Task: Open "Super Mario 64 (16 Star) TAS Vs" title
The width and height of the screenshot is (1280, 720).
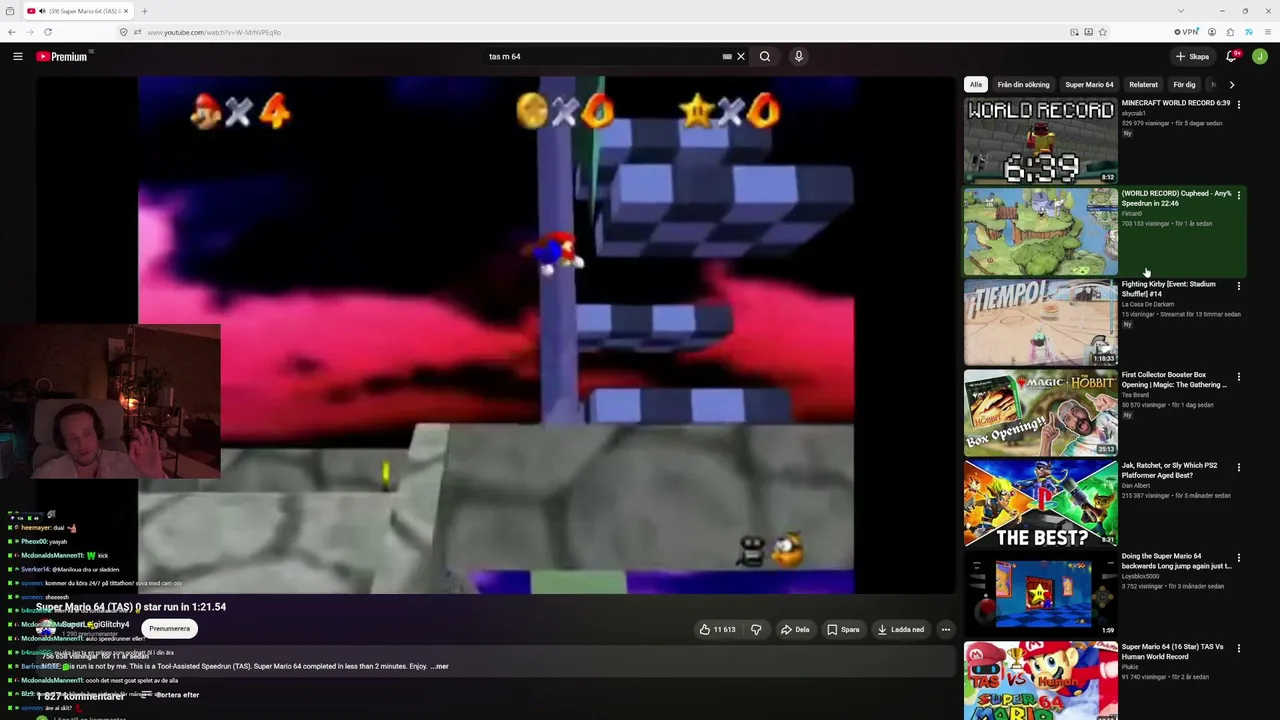Action: click(1173, 652)
